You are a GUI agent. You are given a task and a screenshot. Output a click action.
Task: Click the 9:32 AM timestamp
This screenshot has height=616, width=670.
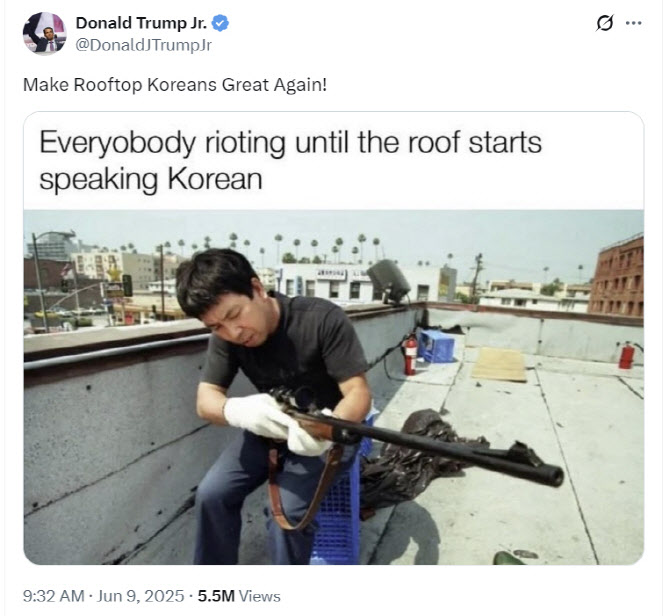tap(53, 595)
